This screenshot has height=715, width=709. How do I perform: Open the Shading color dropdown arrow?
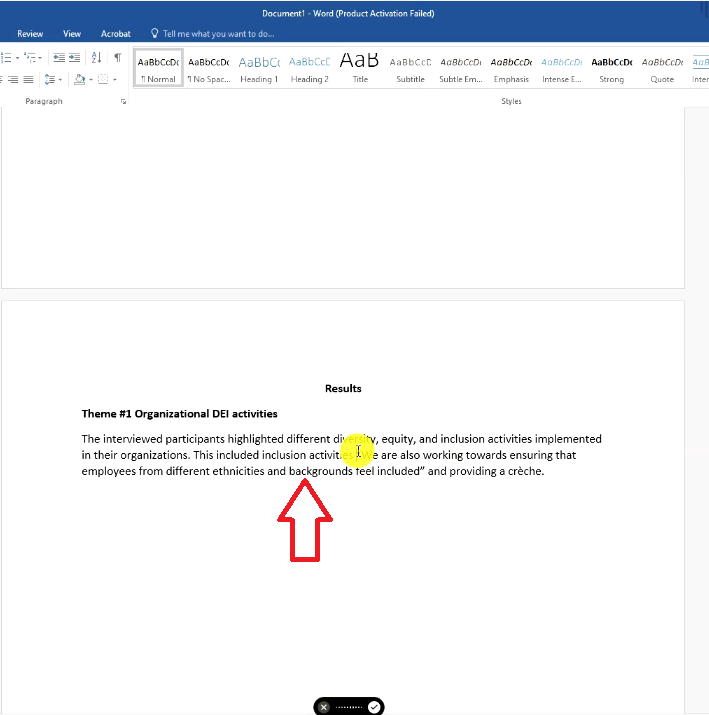(91, 80)
